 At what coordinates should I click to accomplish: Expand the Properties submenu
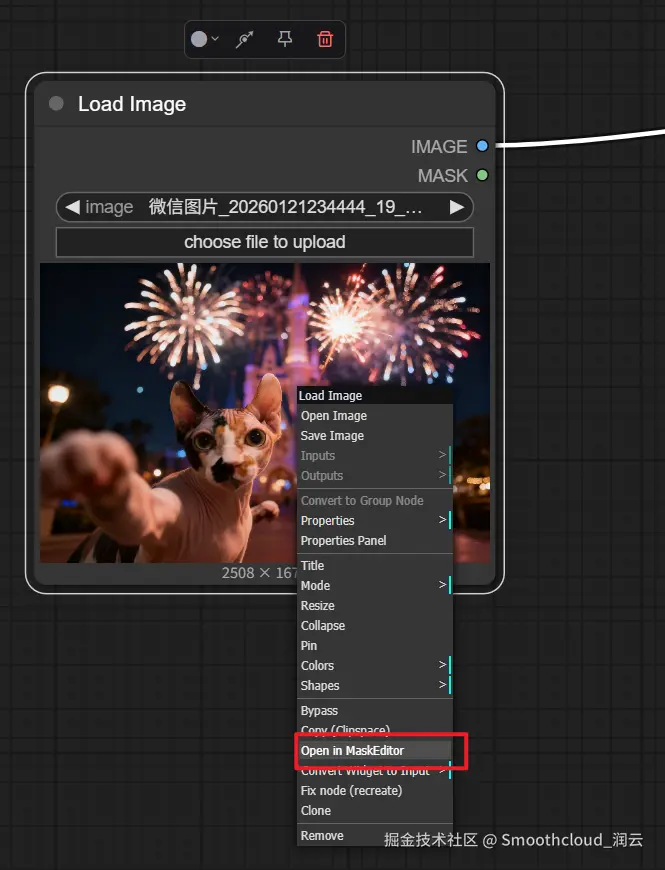tap(375, 520)
